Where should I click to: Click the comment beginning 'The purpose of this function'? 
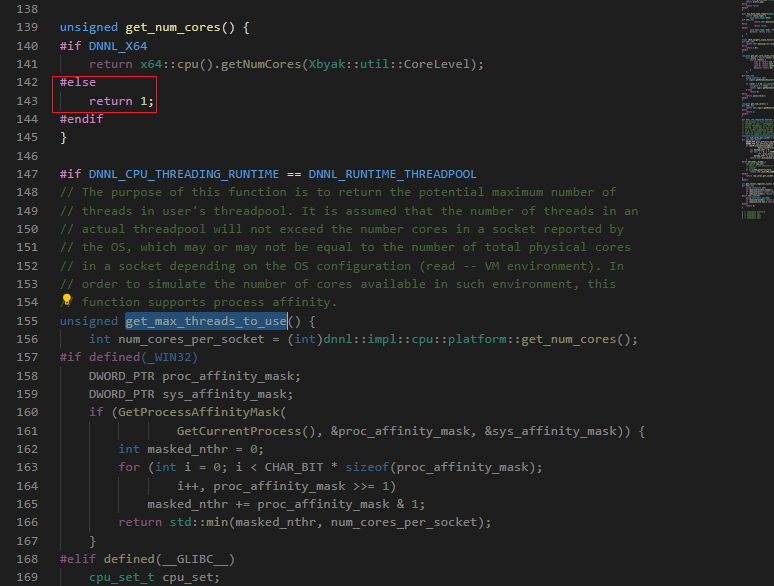pos(338,192)
